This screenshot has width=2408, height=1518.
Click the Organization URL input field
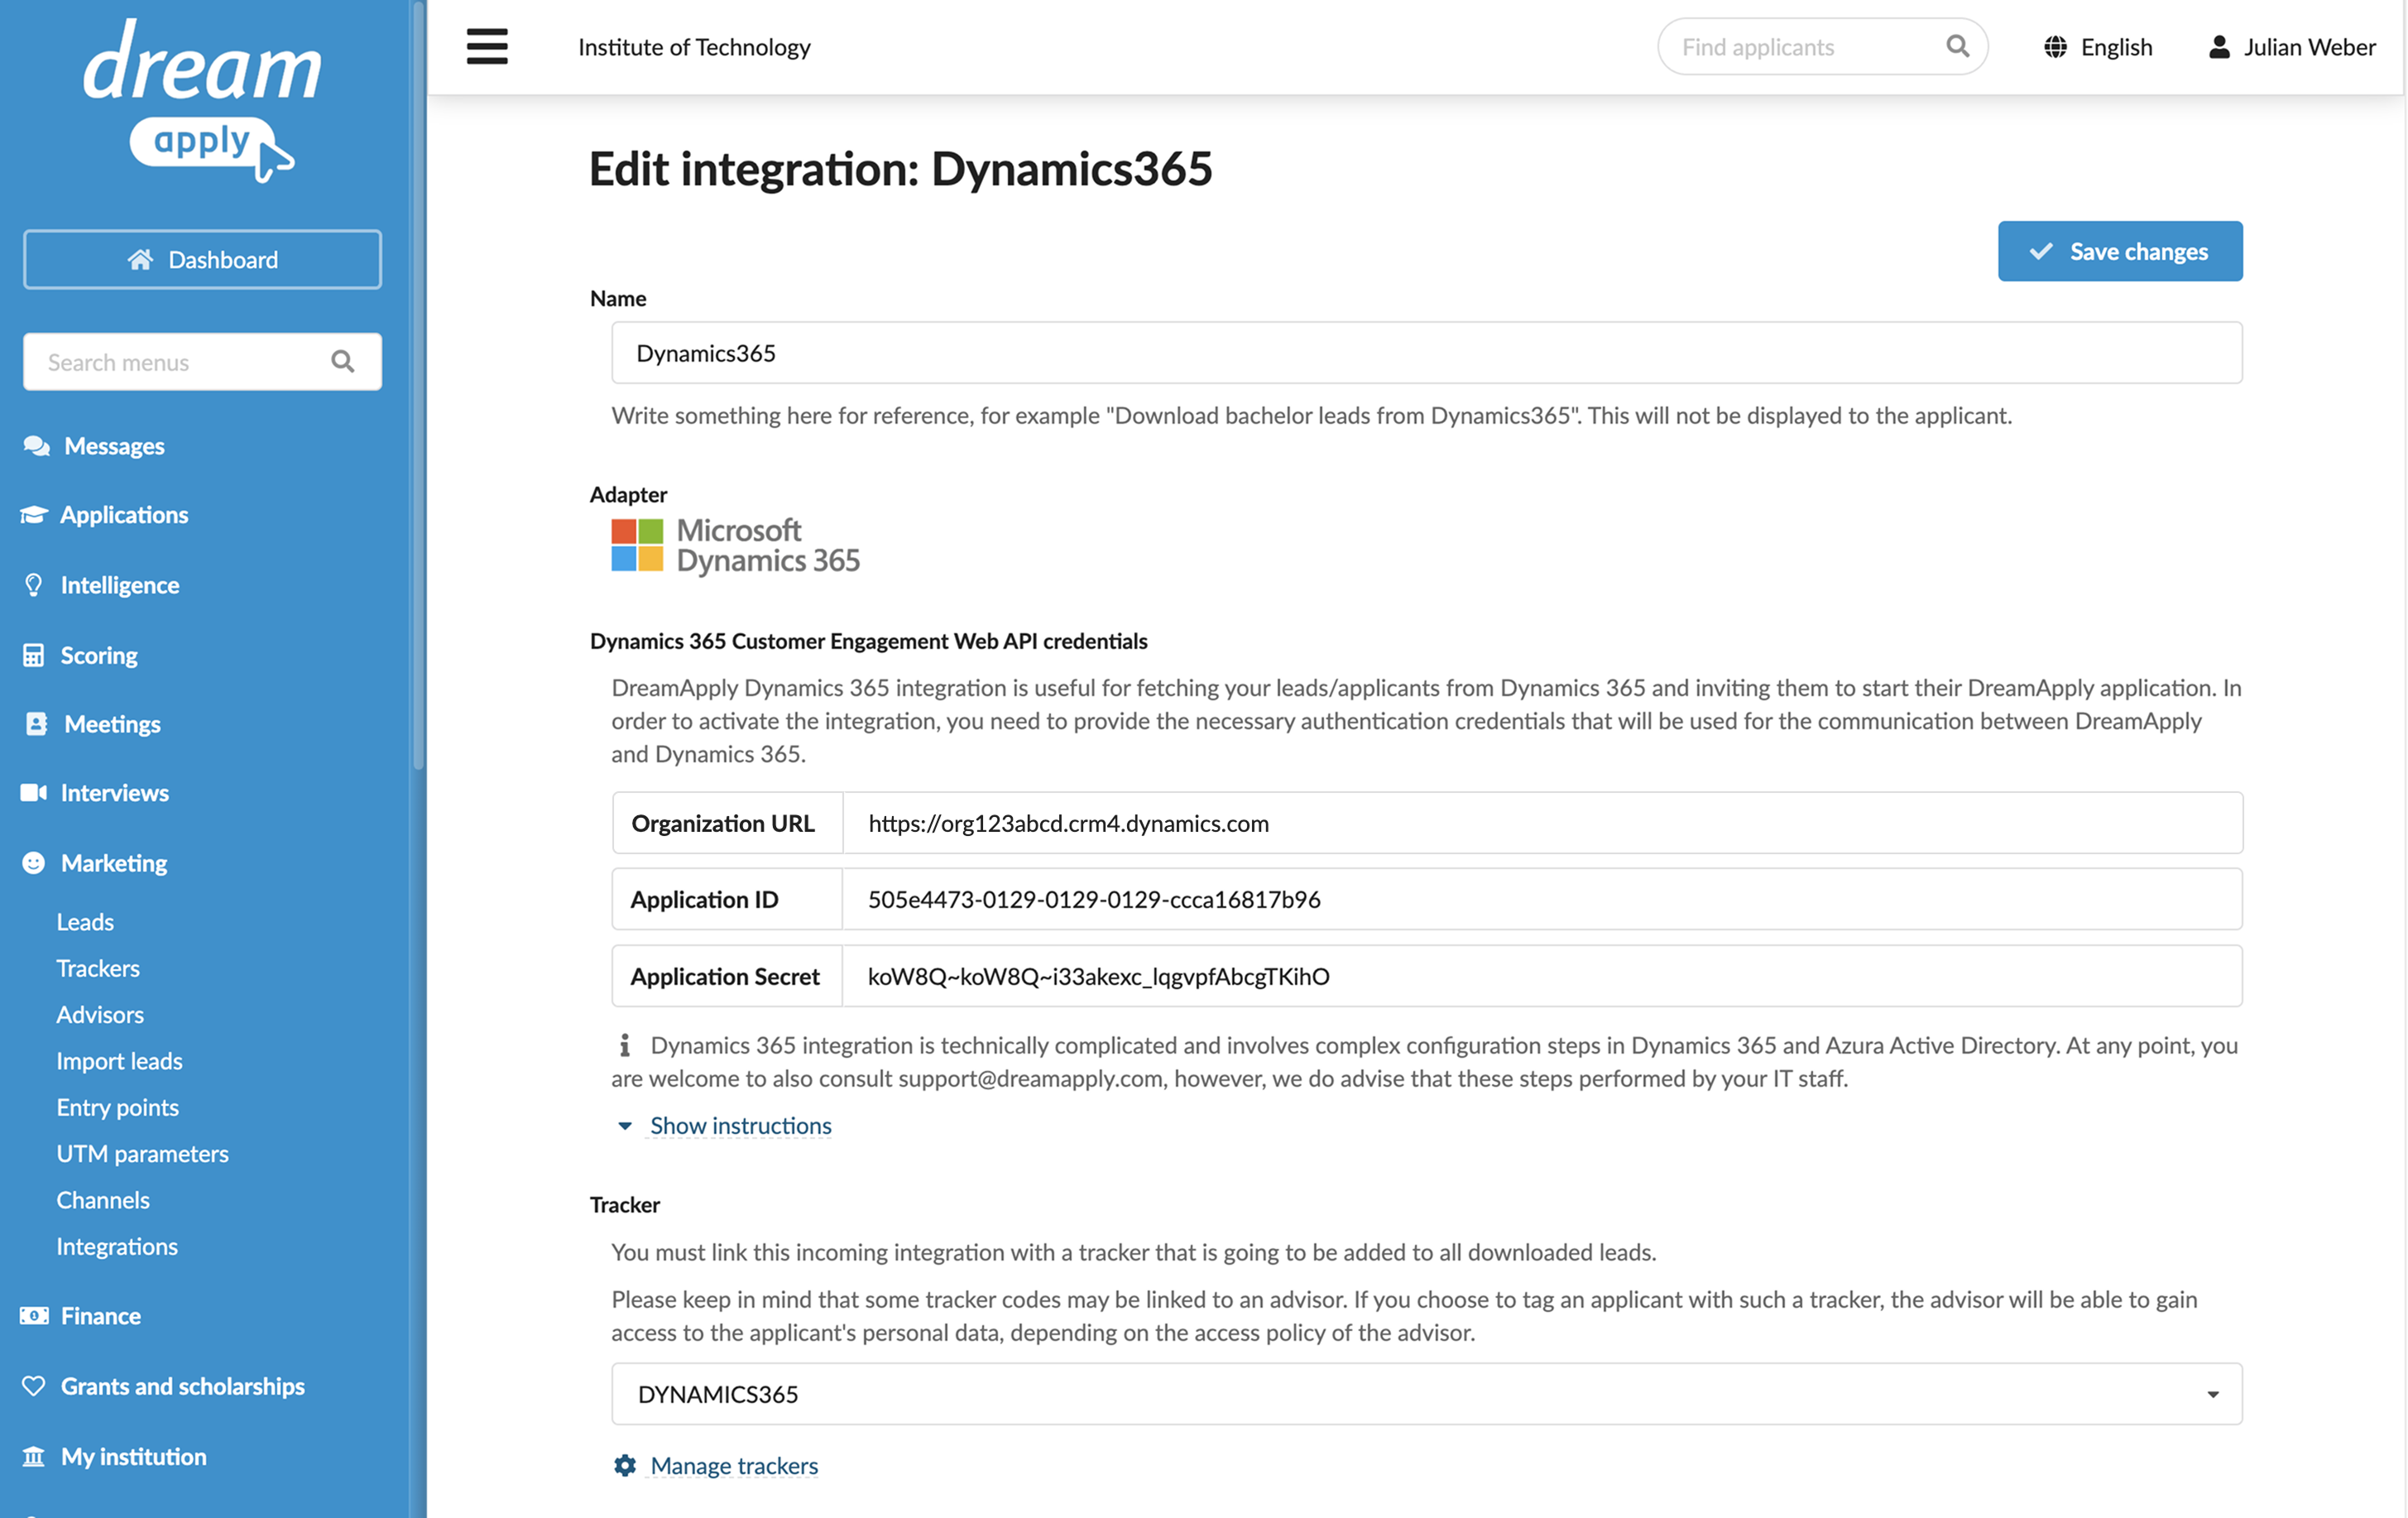(1543, 823)
